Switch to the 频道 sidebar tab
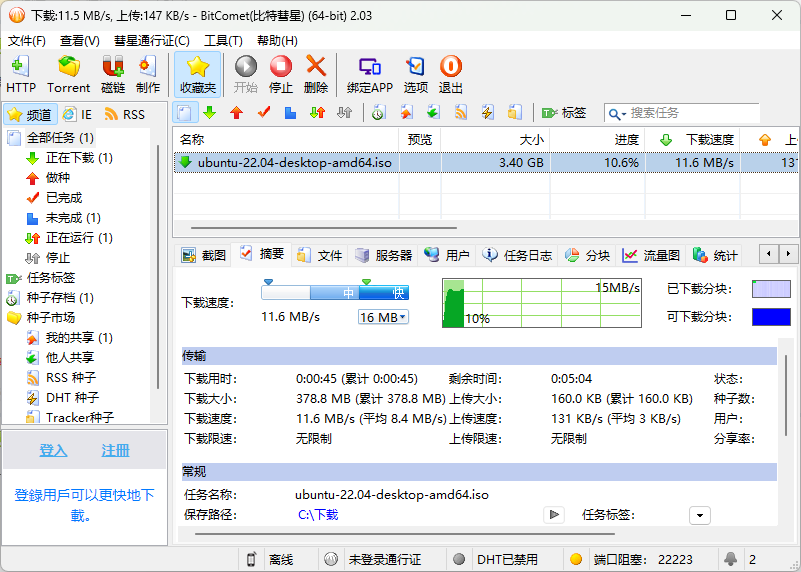 (x=31, y=114)
